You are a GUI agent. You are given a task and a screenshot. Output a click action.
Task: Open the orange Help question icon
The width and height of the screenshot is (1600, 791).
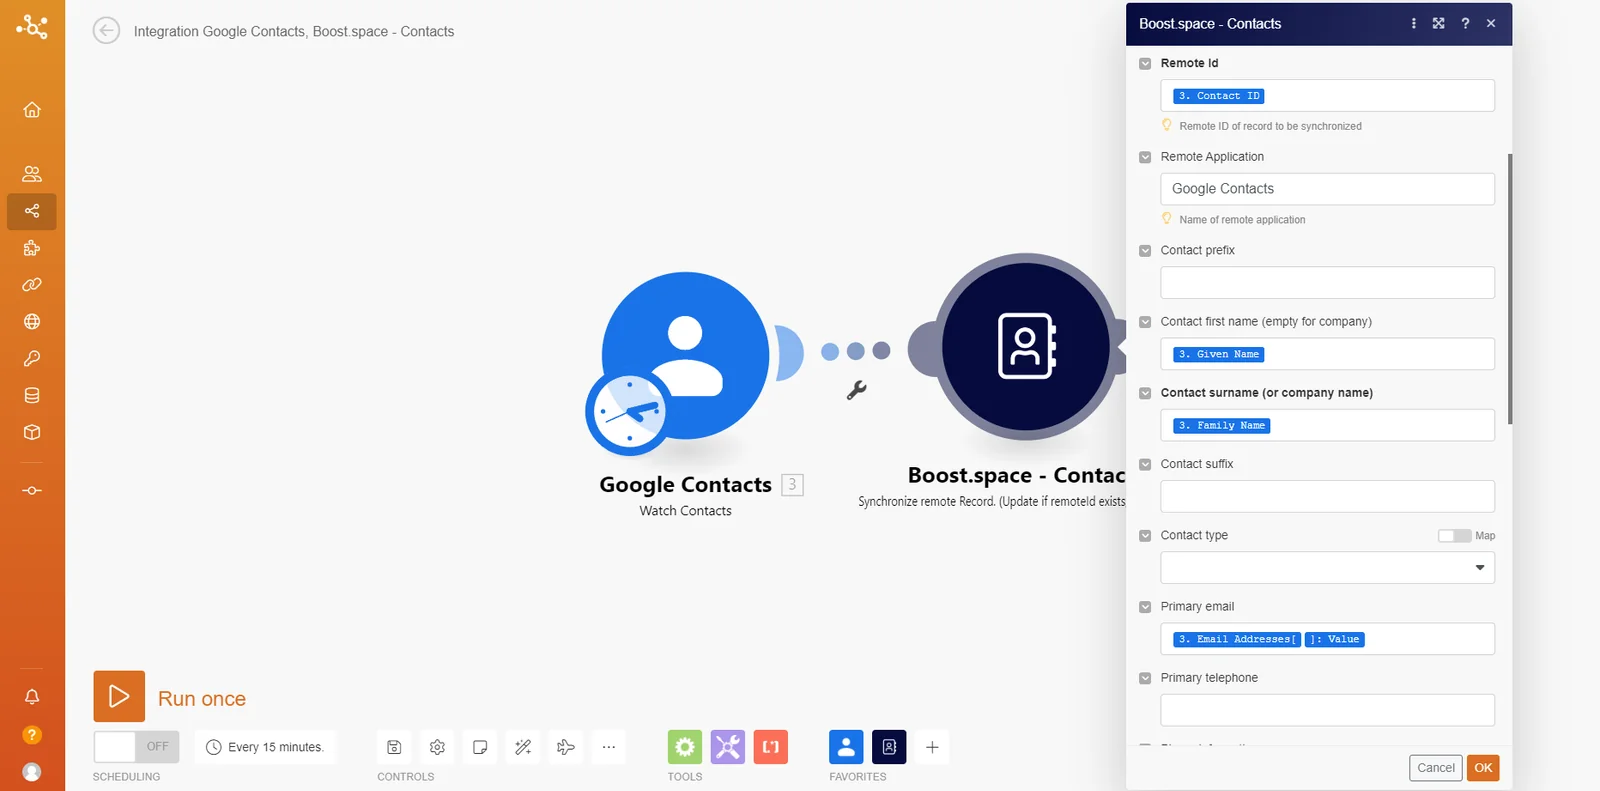point(32,735)
